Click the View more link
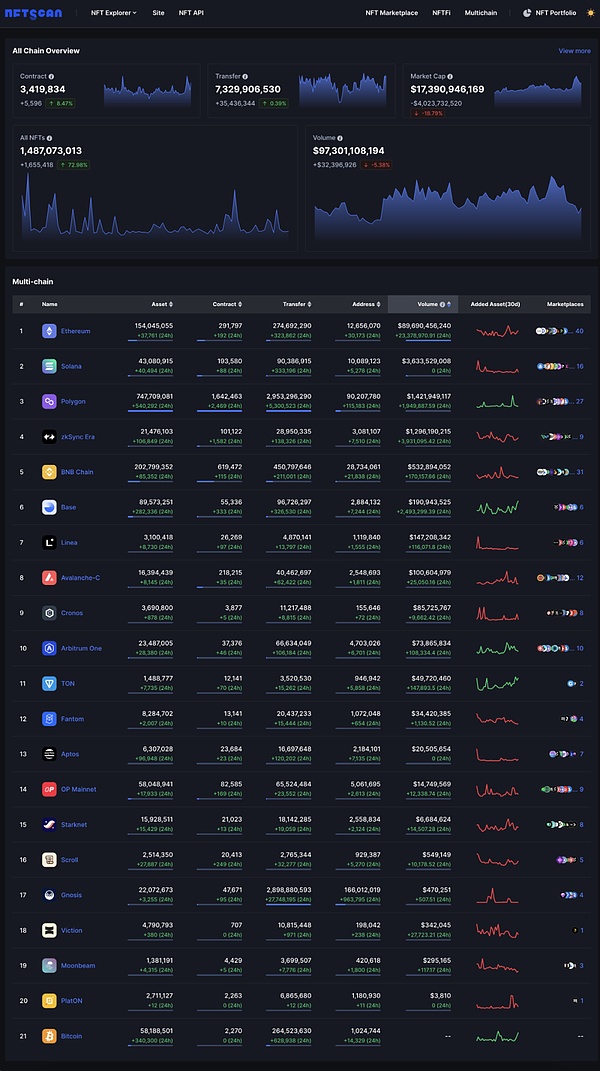This screenshot has height=1071, width=600. (574, 50)
